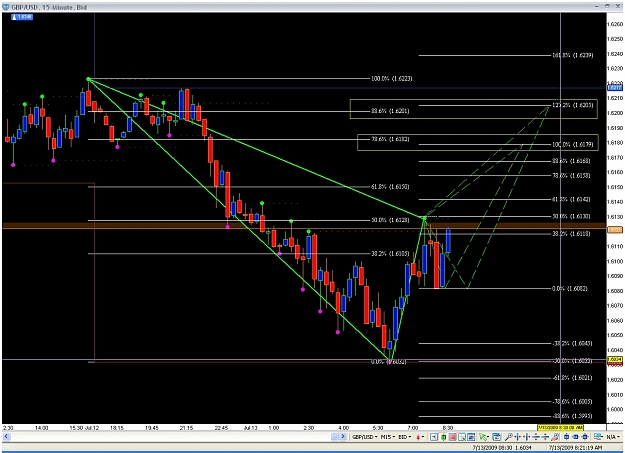Viewport: 625px width, 453px height.
Task: Click the scroll-right arrow button before GBP/USD
Action: 343,437
